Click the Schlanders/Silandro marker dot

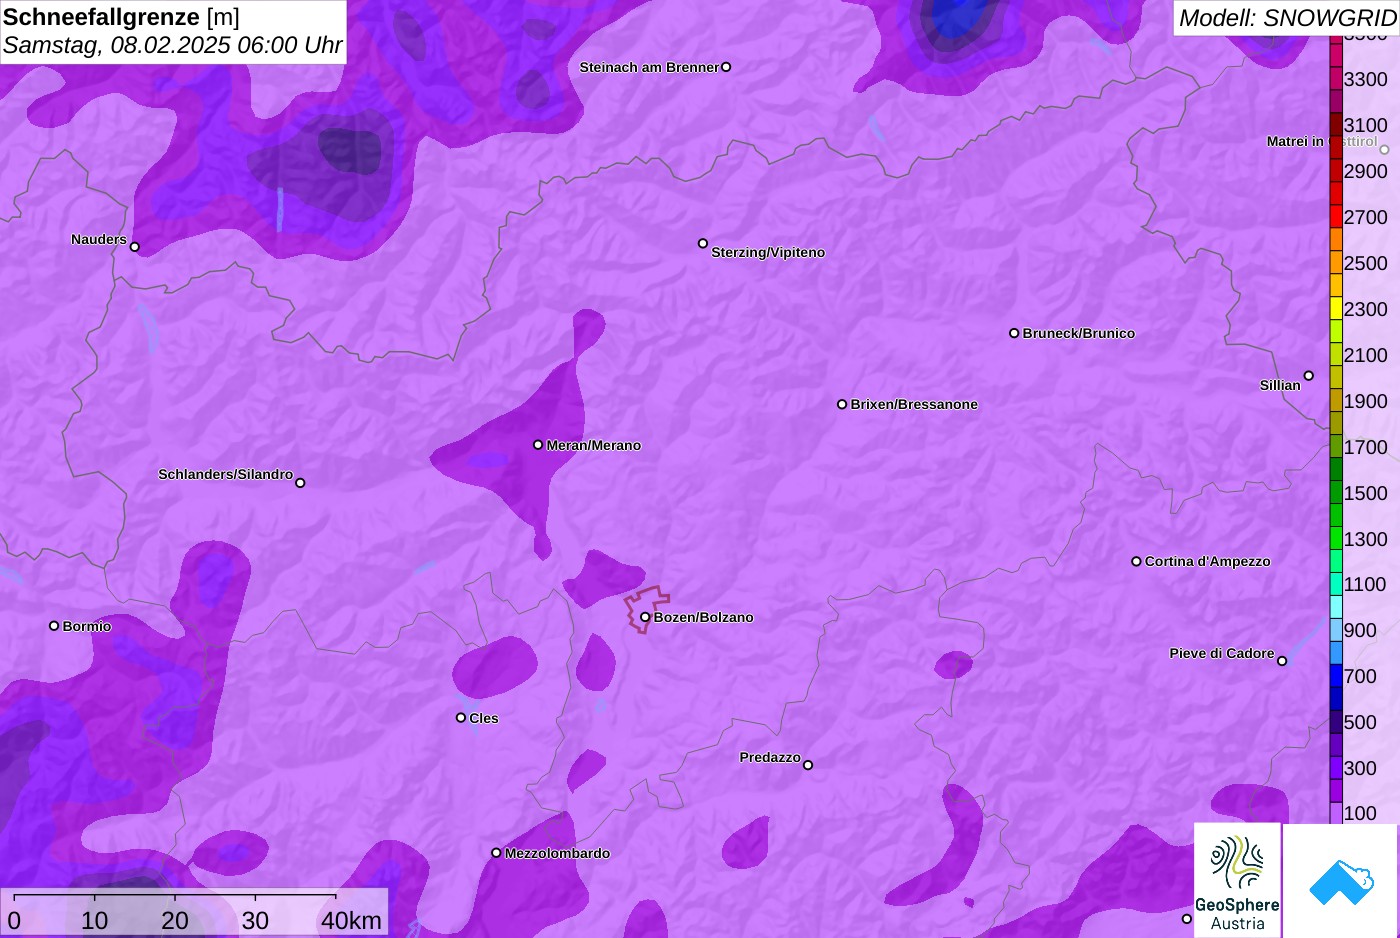300,483
